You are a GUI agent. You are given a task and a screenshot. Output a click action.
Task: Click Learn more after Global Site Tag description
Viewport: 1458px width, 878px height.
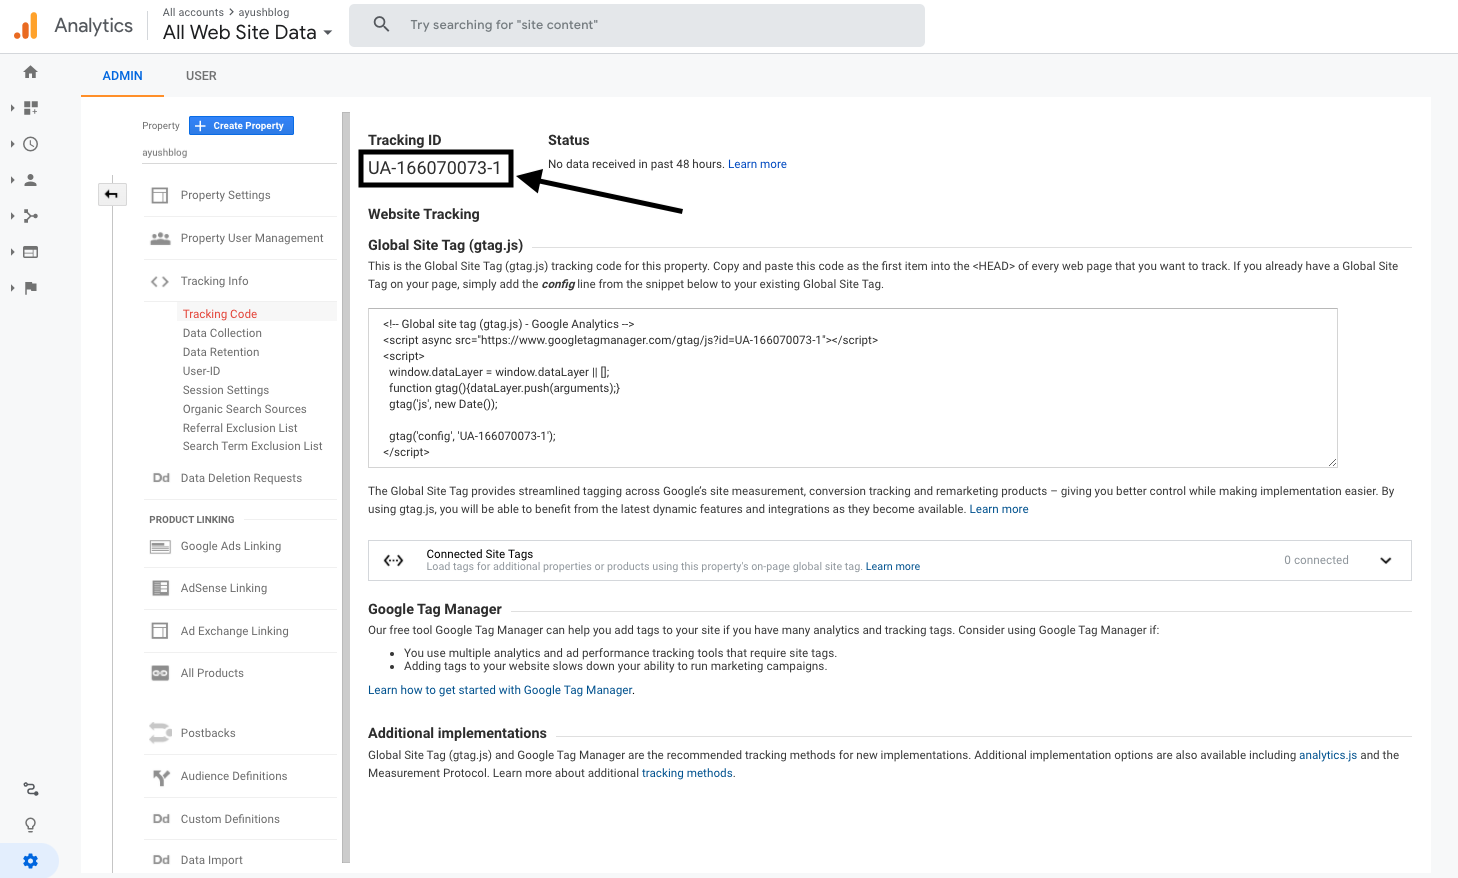(999, 509)
